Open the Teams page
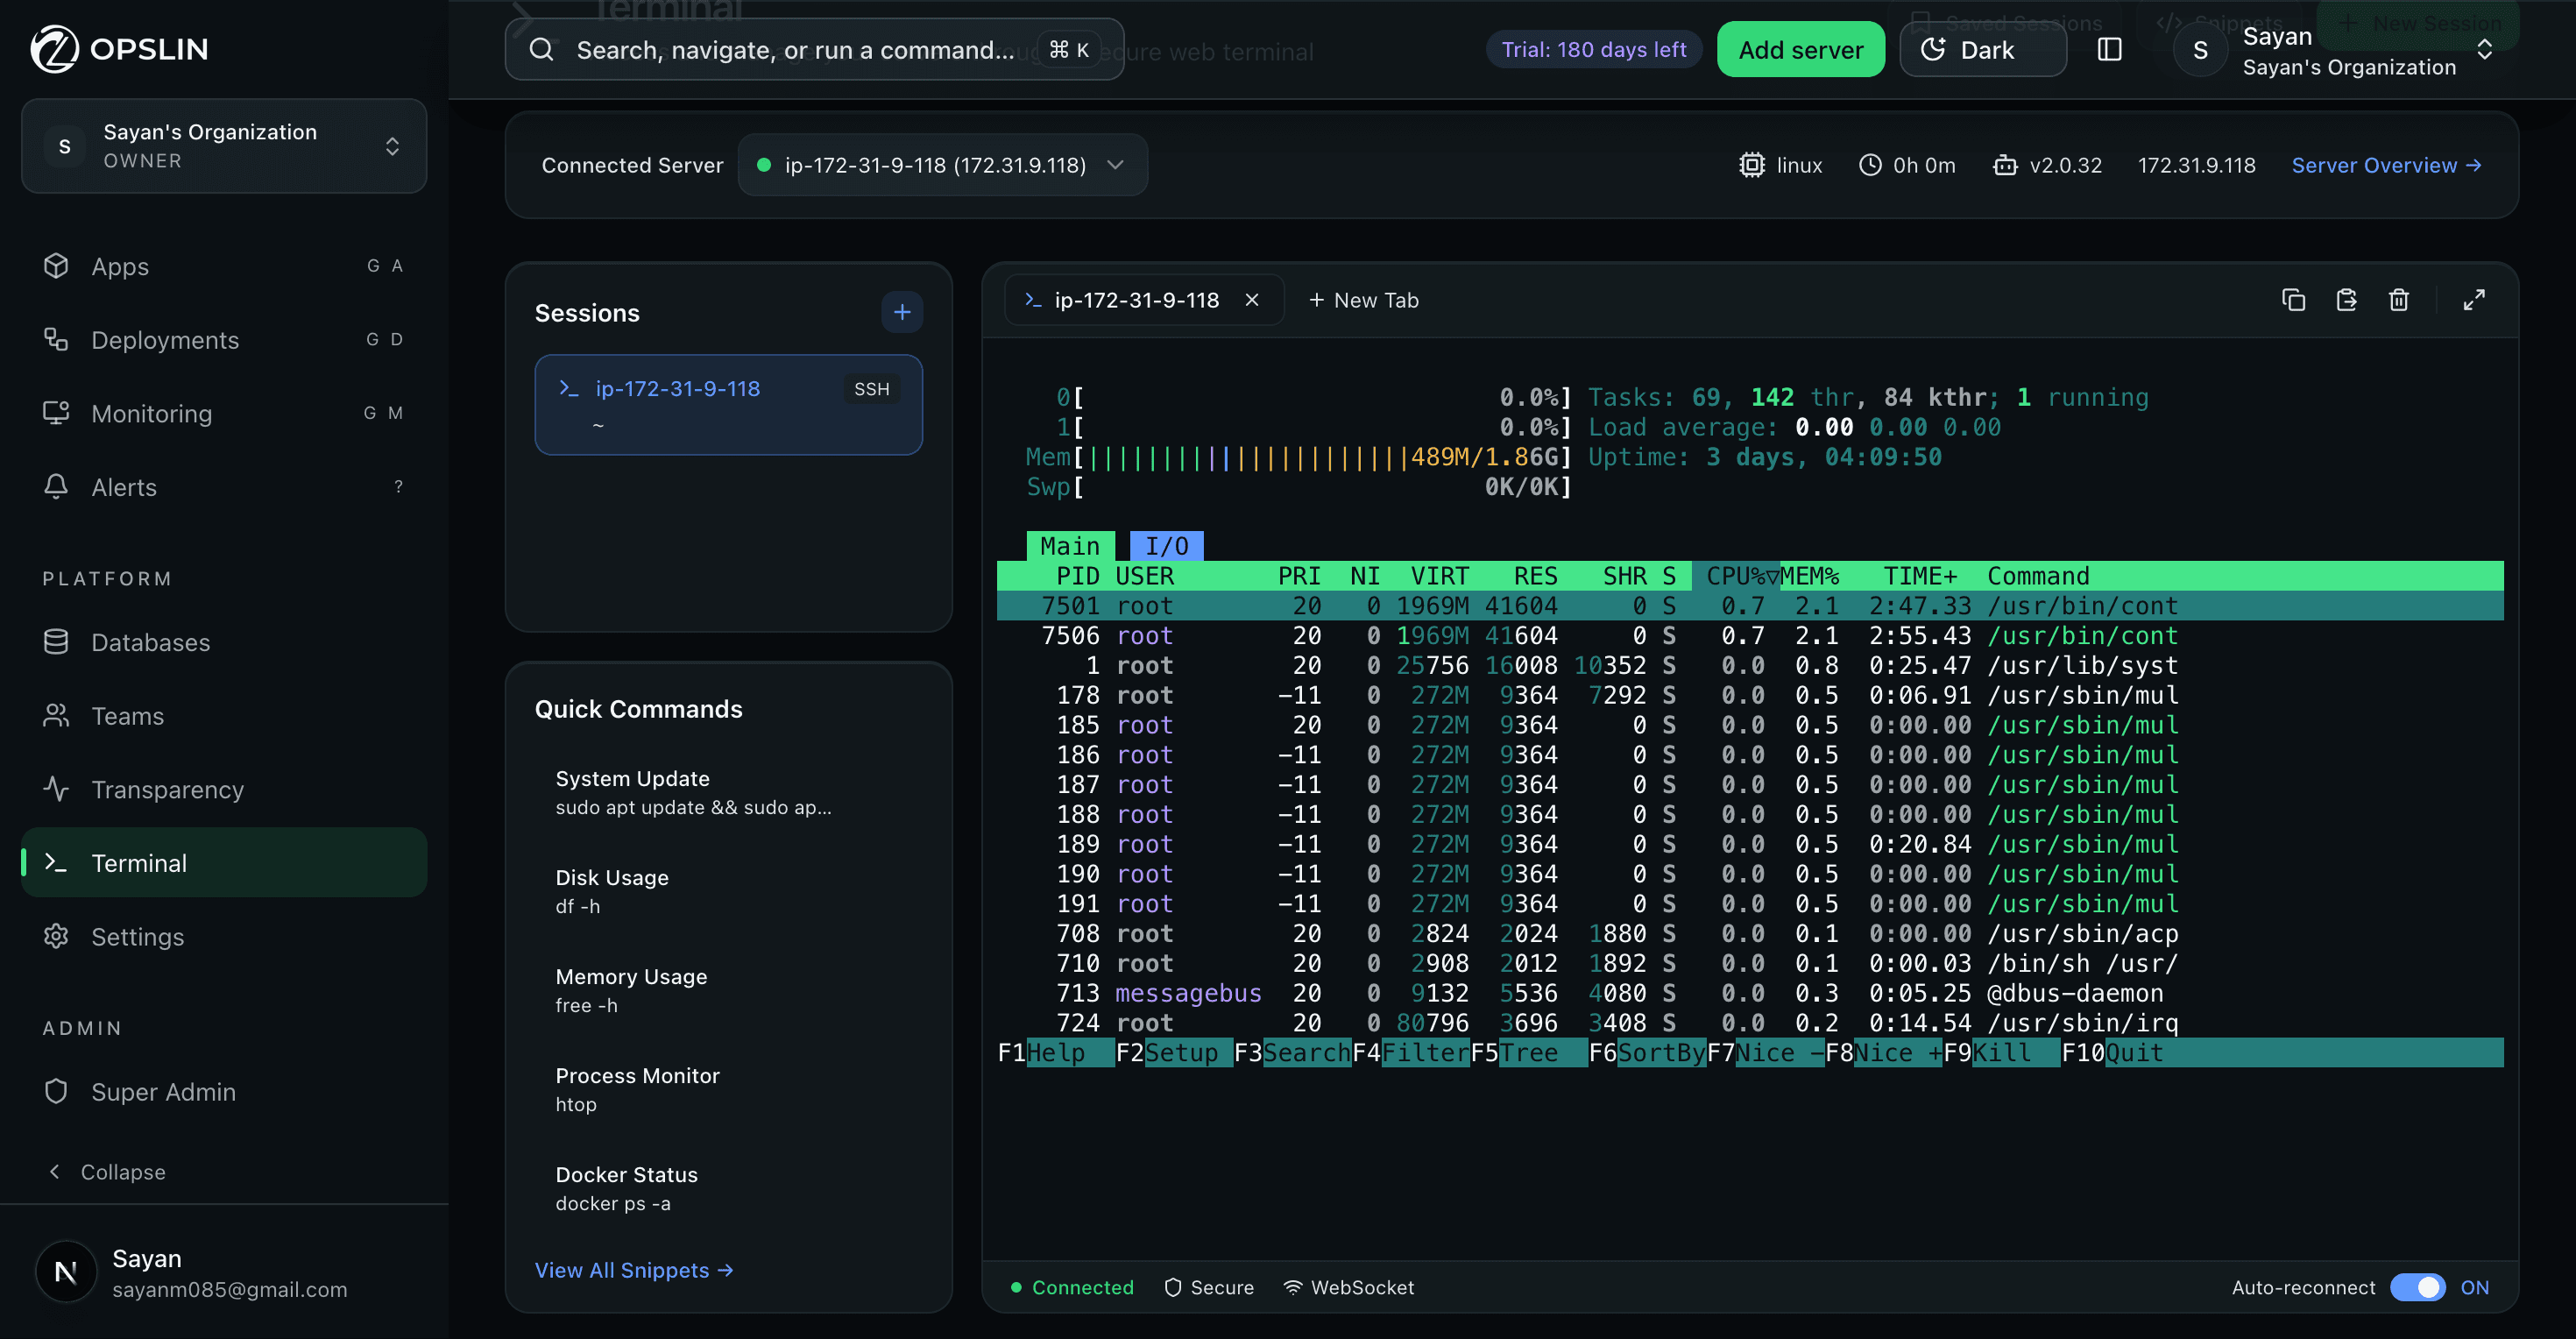 pos(224,716)
